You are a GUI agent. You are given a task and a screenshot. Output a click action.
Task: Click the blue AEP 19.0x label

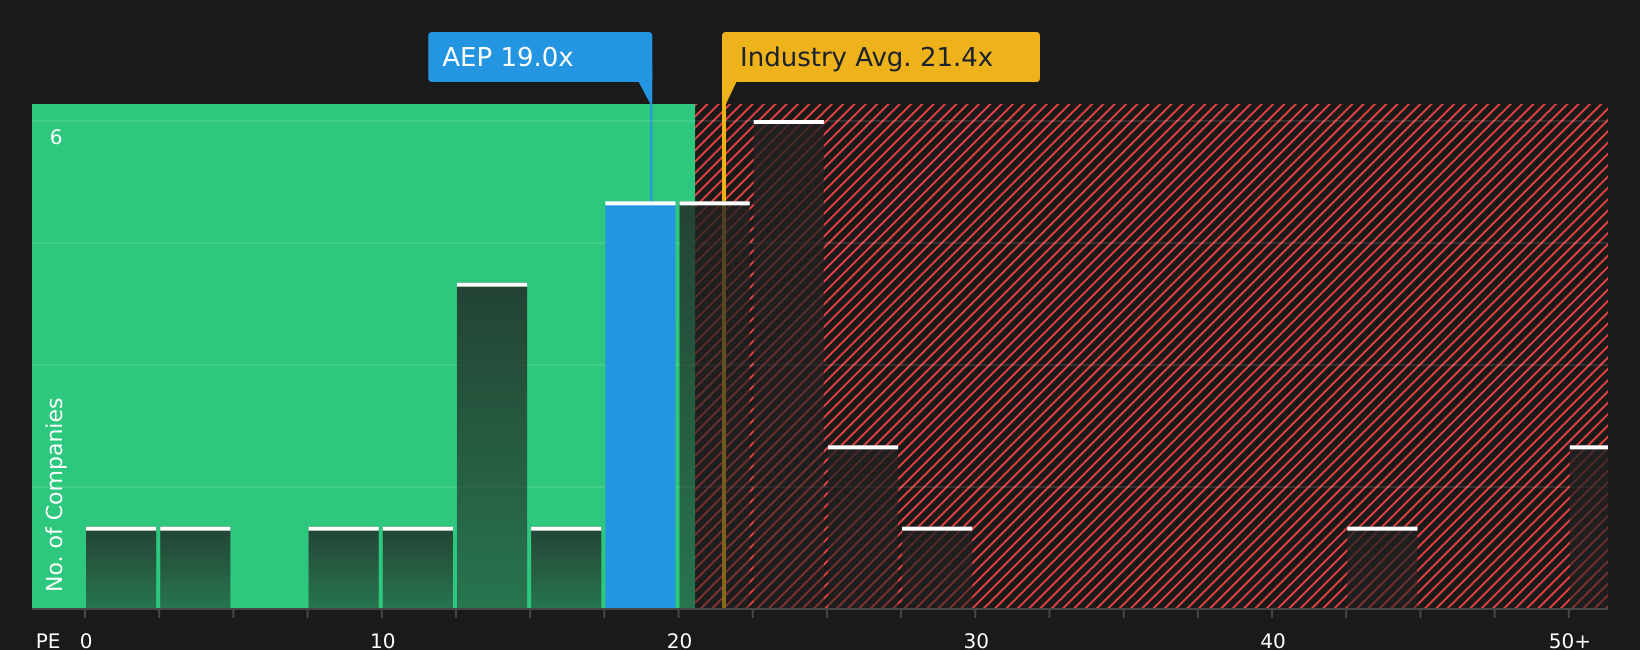tap(540, 57)
